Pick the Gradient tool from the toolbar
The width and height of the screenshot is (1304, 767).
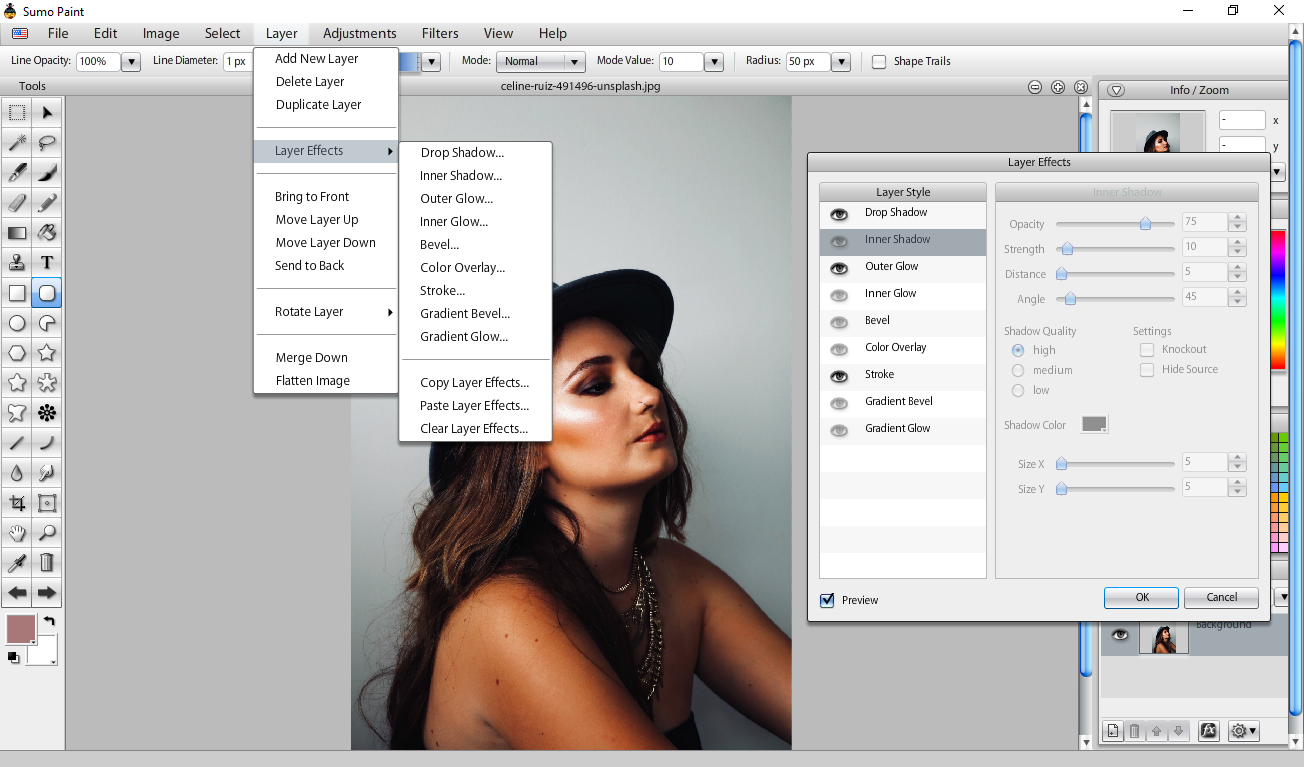pos(16,233)
